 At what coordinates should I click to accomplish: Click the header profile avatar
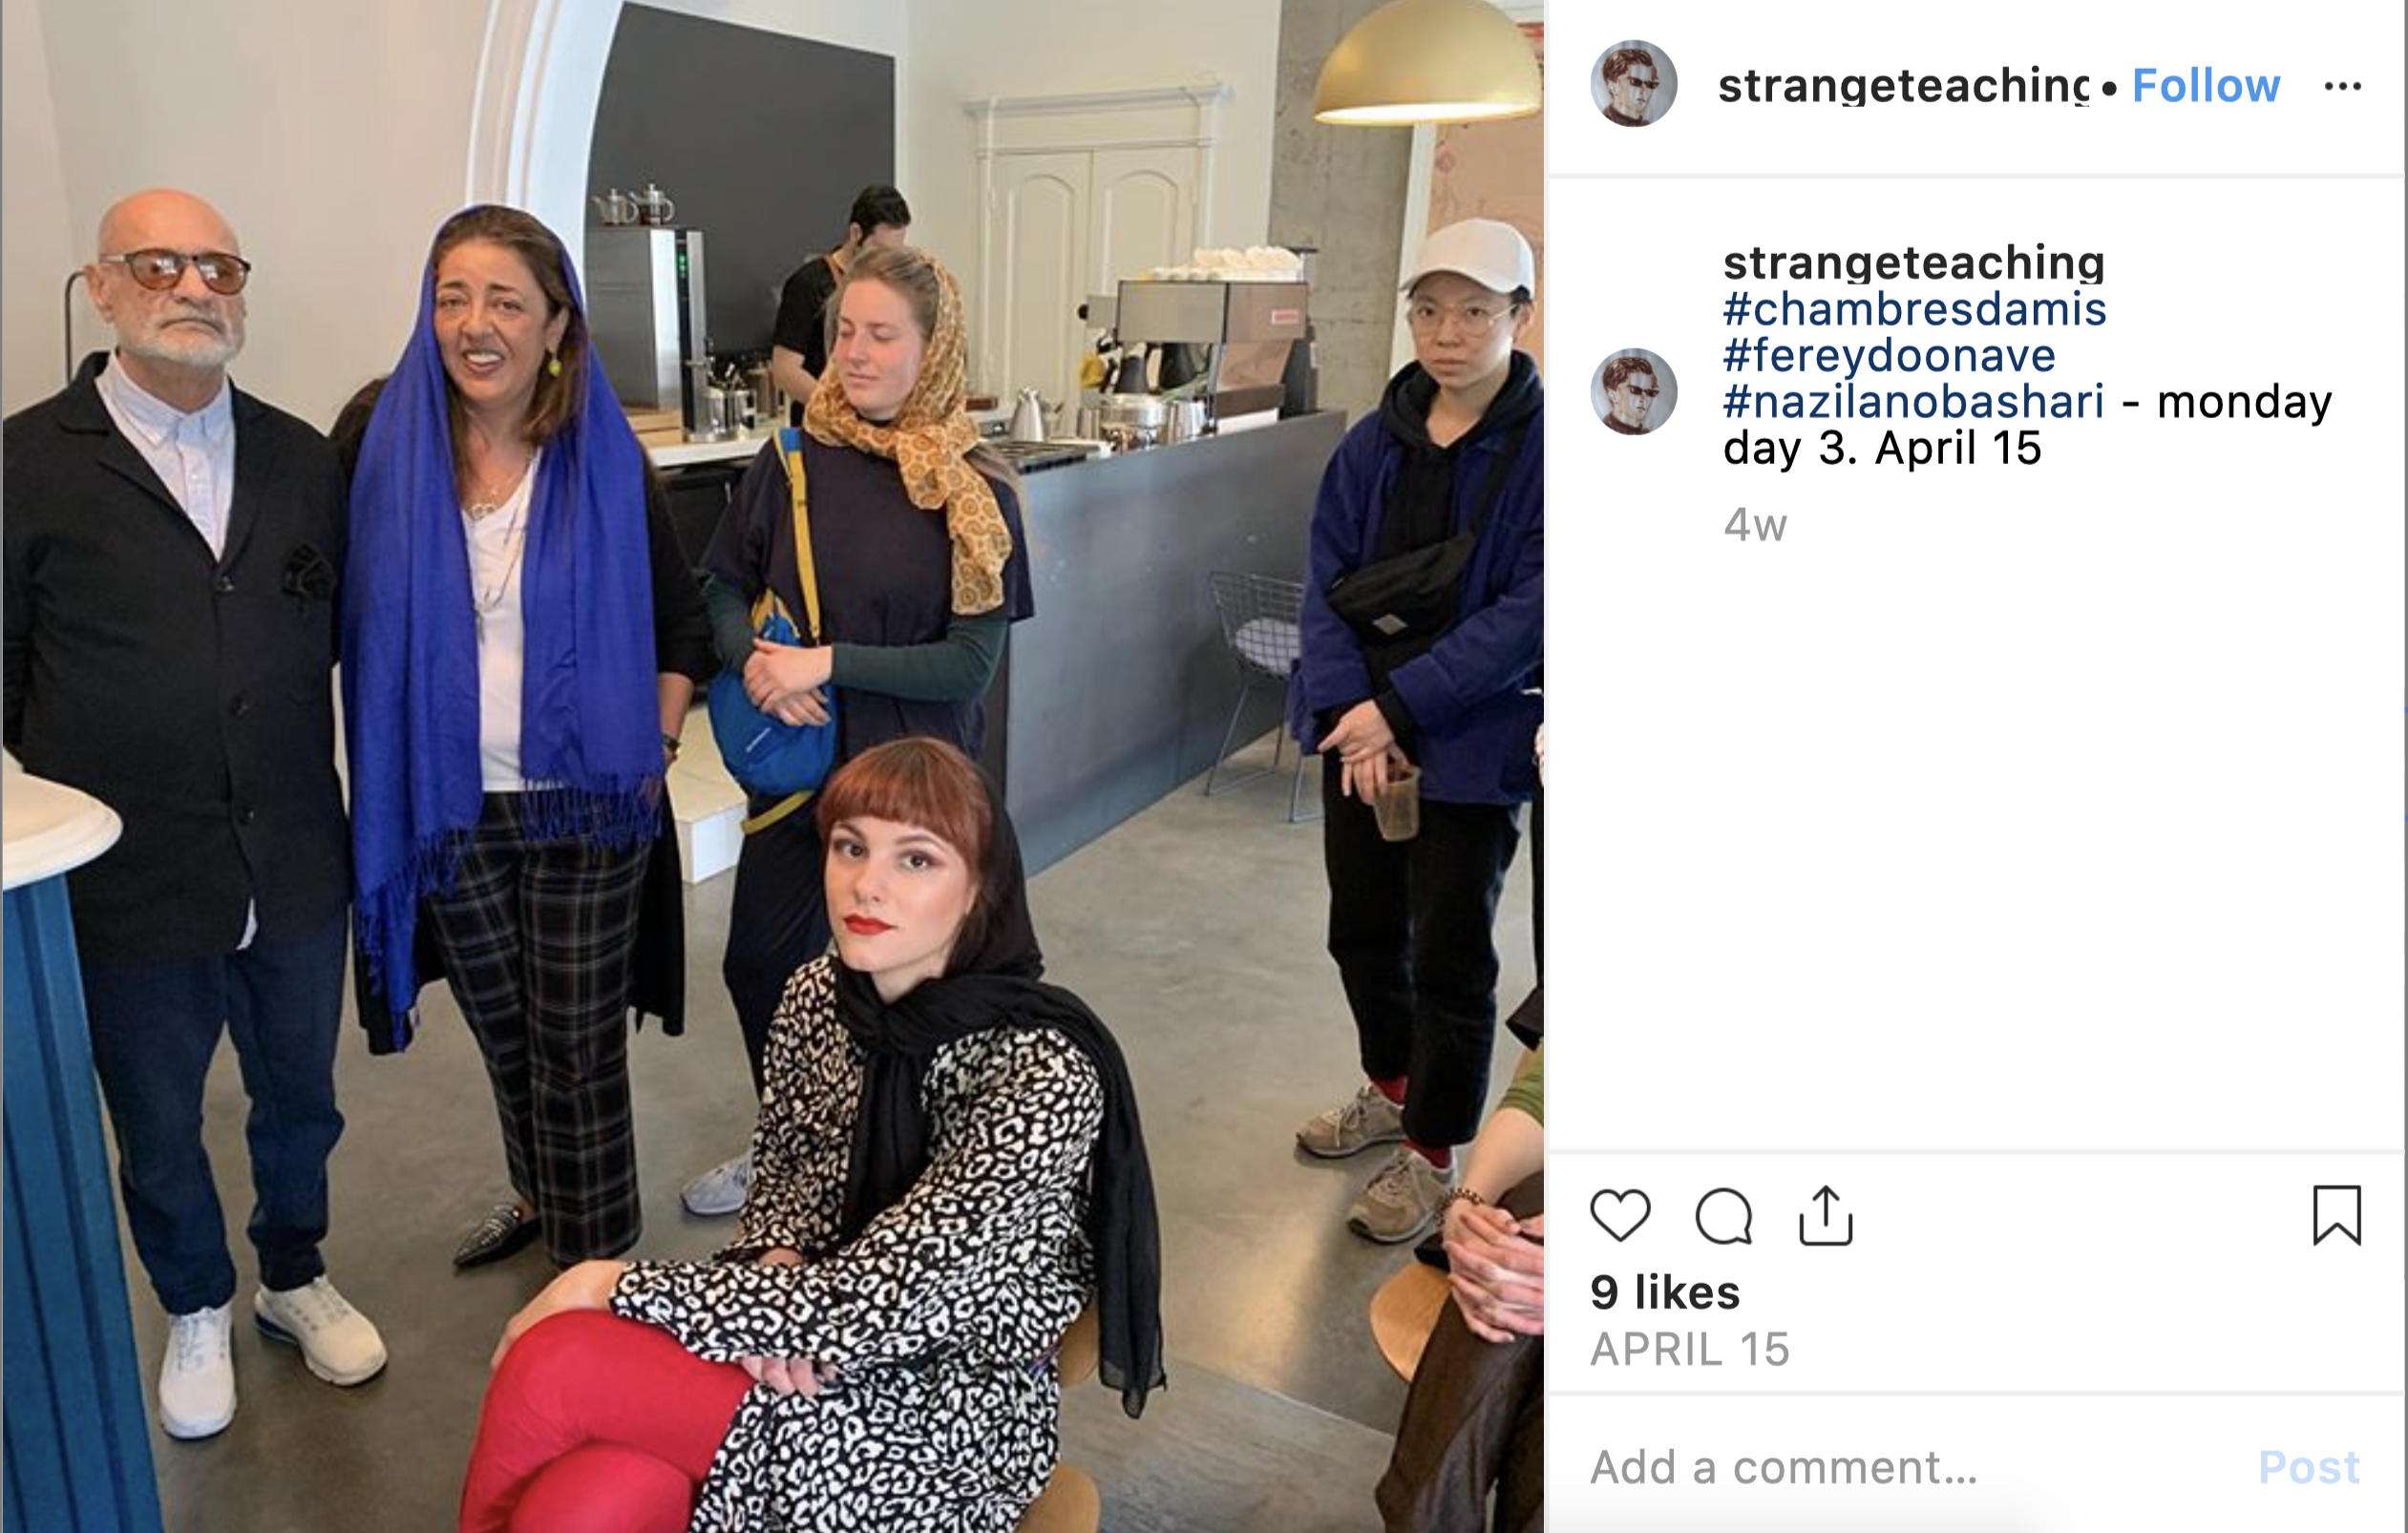(1634, 83)
